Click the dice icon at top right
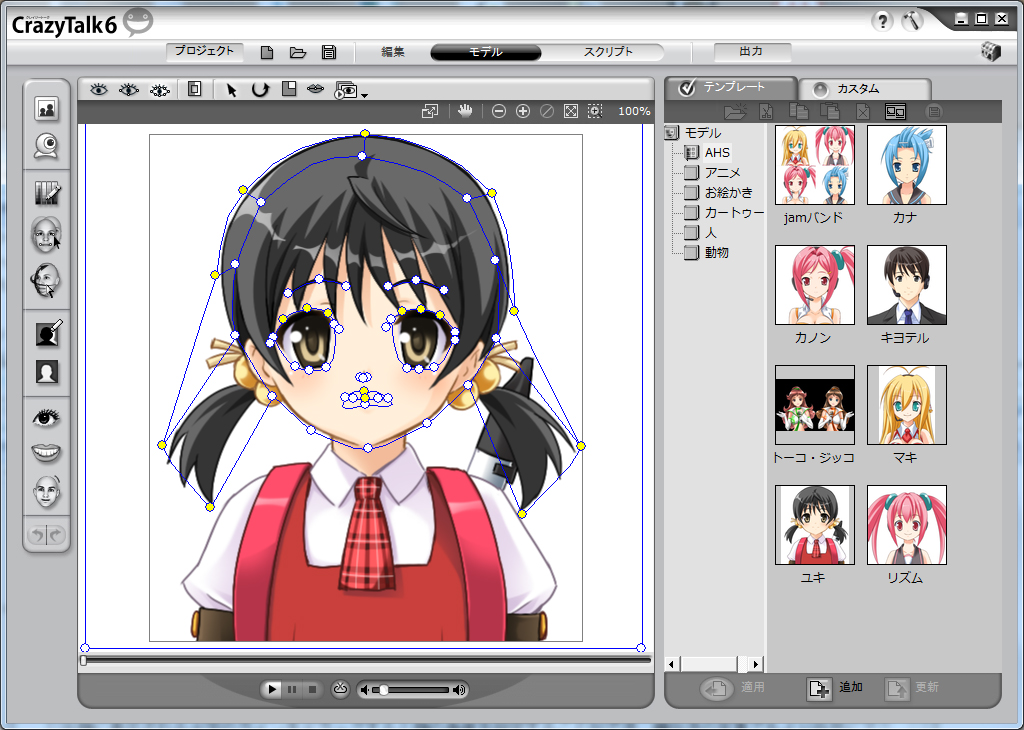Image resolution: width=1024 pixels, height=730 pixels. 991,52
